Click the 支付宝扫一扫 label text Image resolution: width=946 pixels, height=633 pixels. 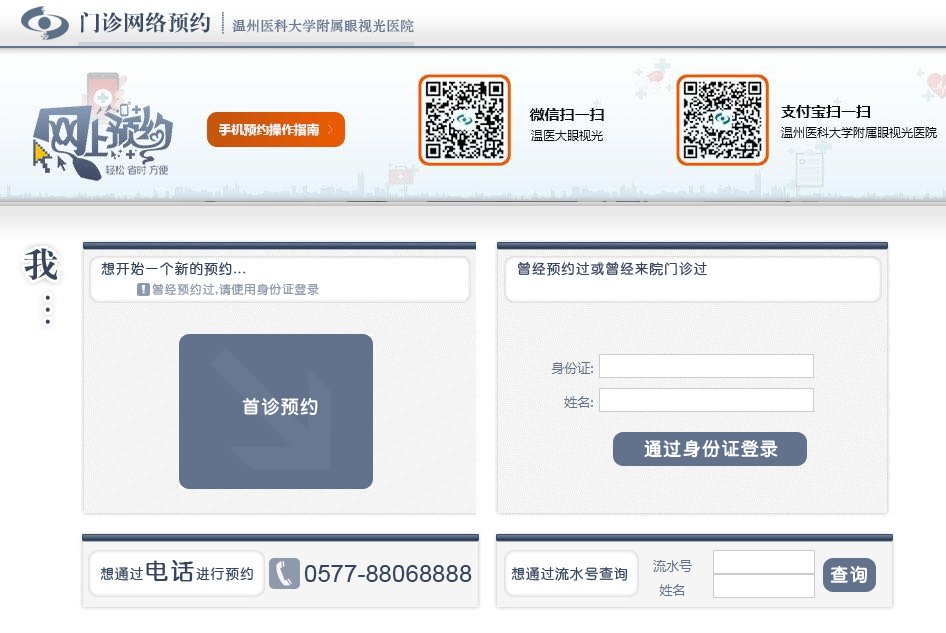pyautogui.click(x=825, y=112)
